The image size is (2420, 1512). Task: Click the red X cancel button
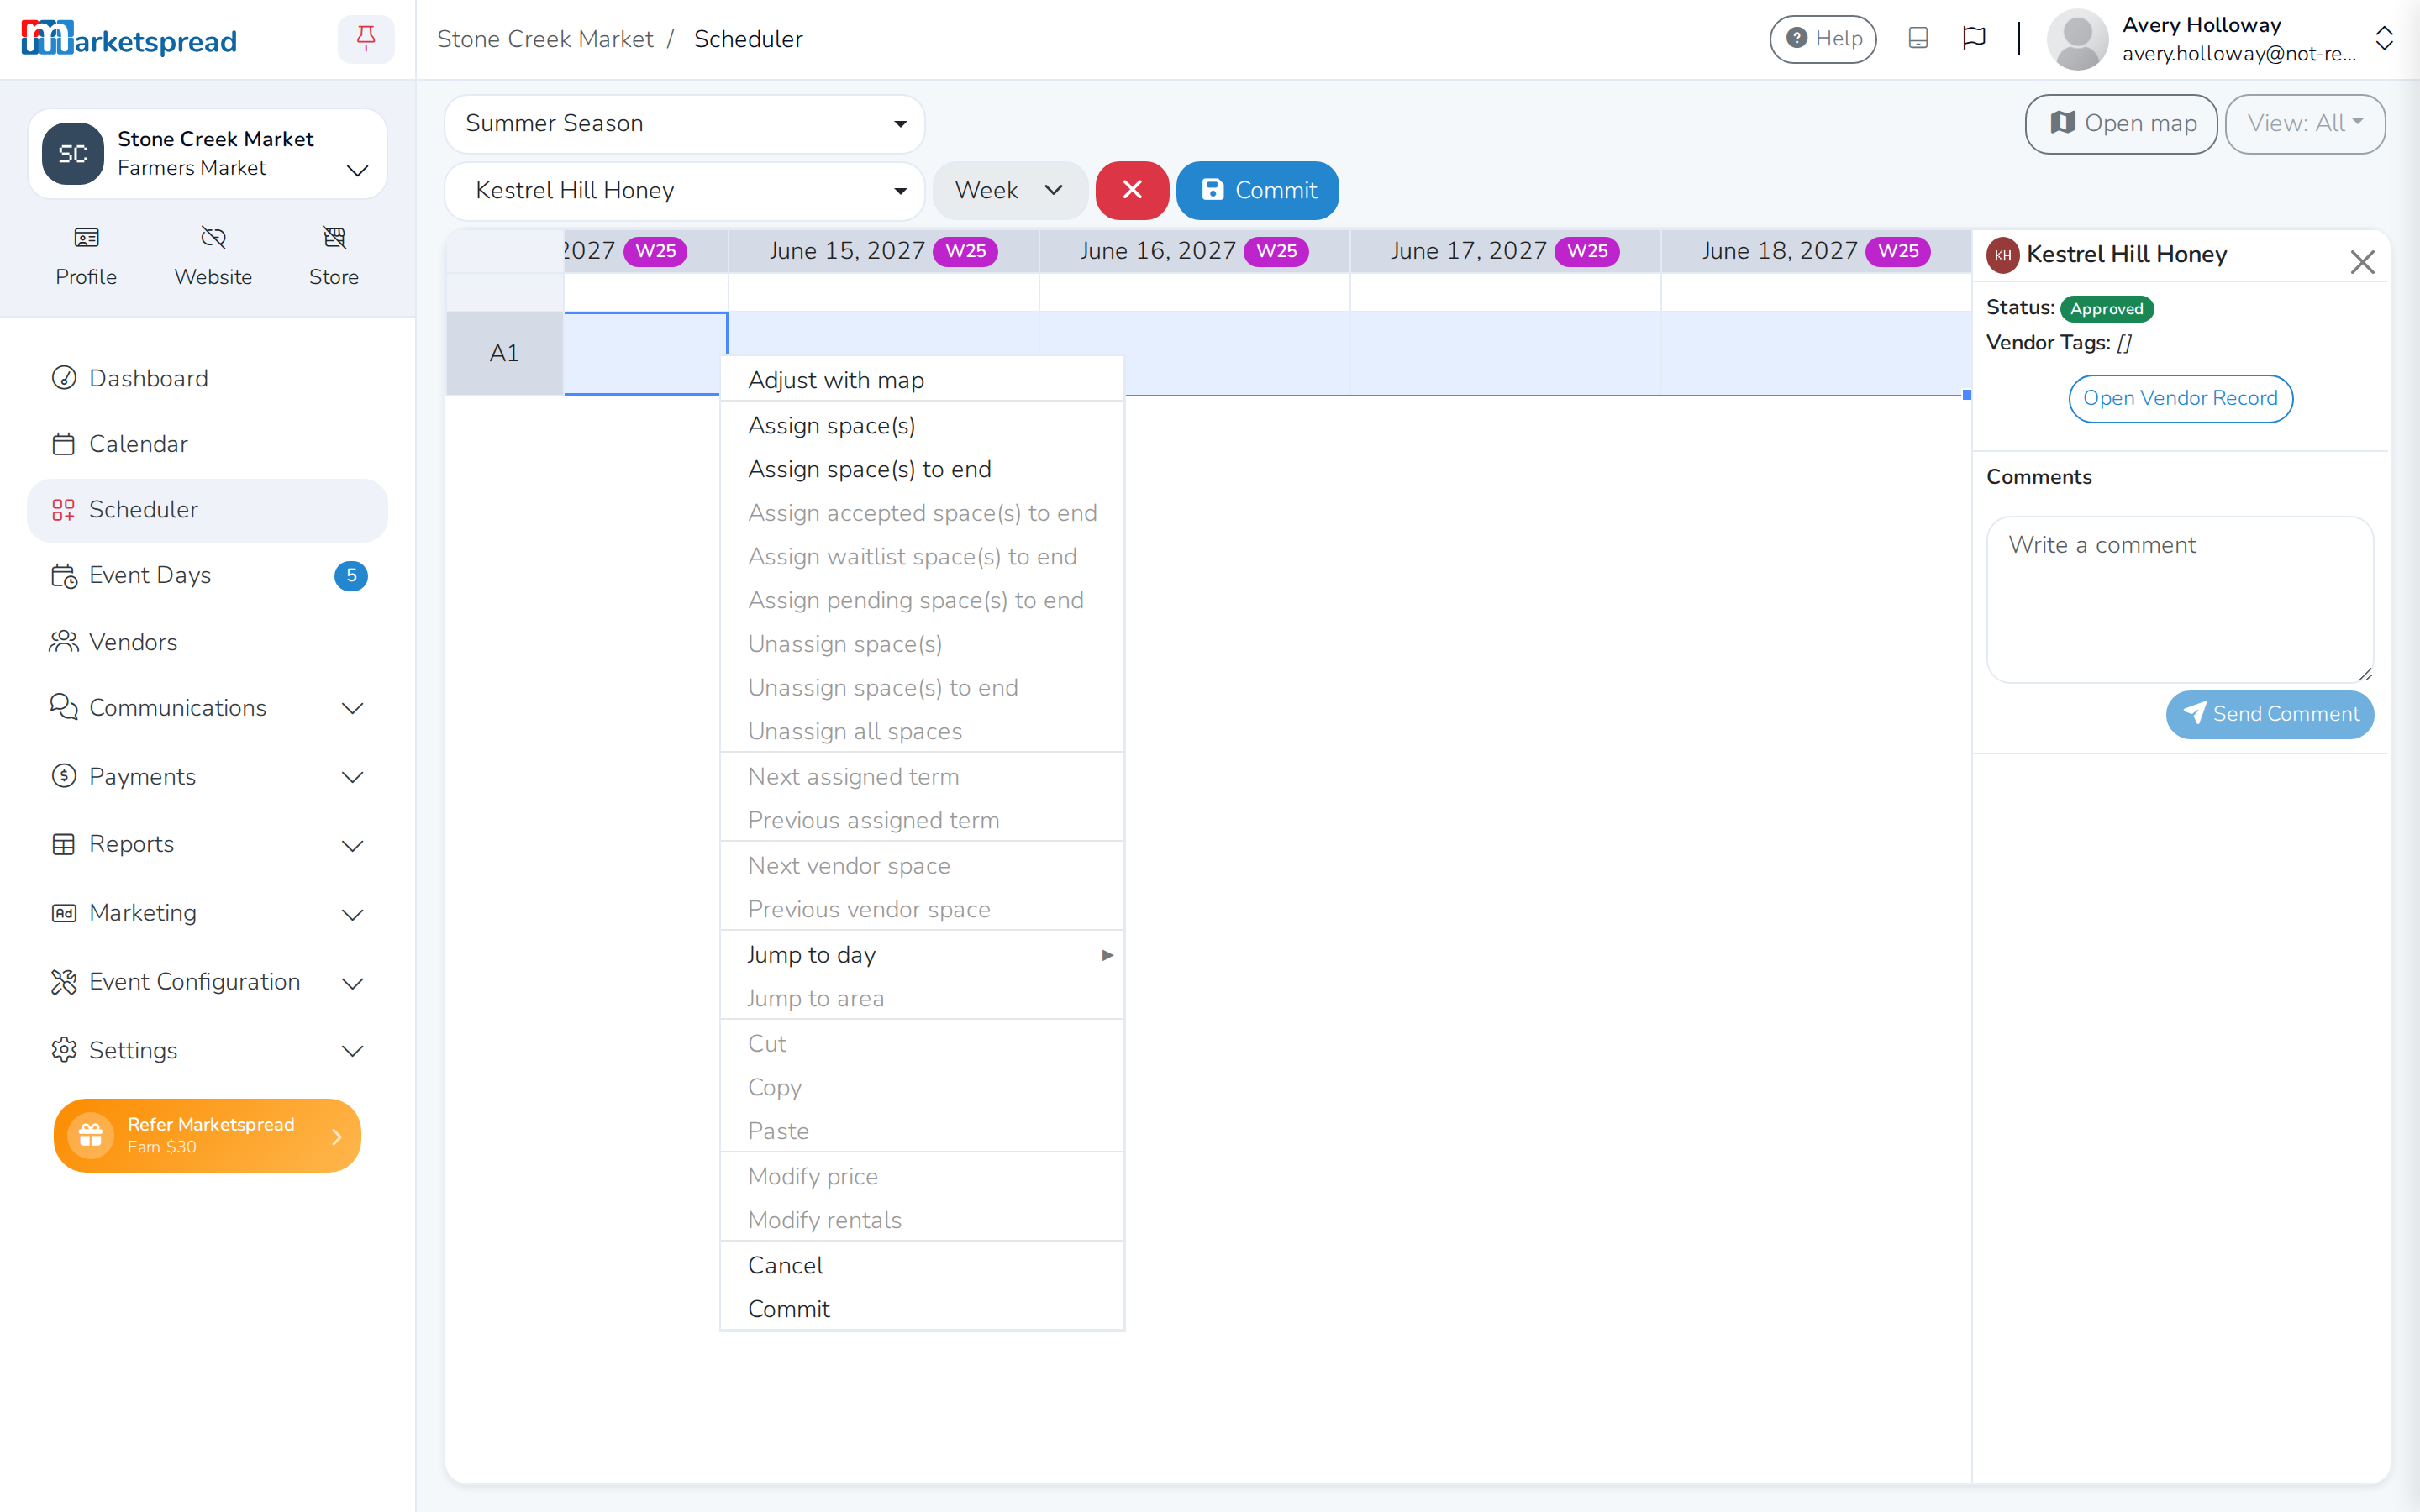click(x=1132, y=190)
